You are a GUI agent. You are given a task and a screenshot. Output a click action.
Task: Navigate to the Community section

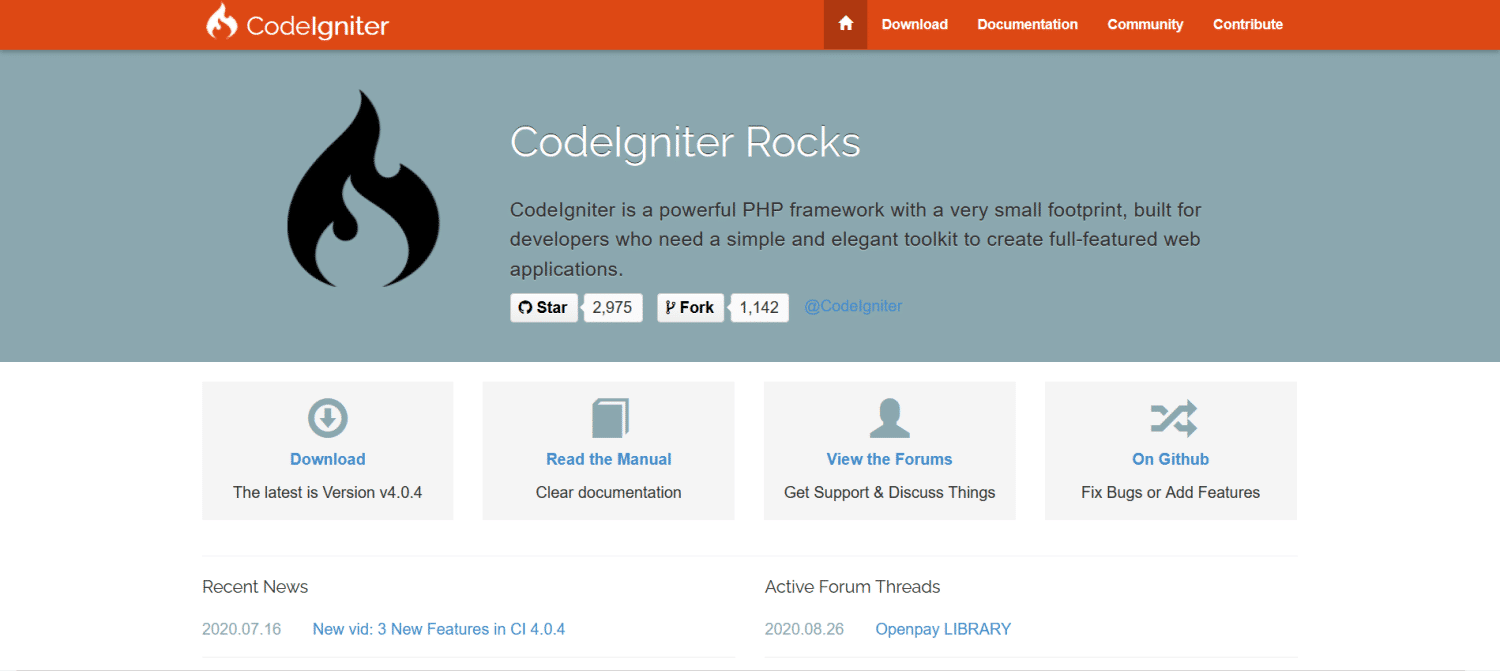point(1145,23)
